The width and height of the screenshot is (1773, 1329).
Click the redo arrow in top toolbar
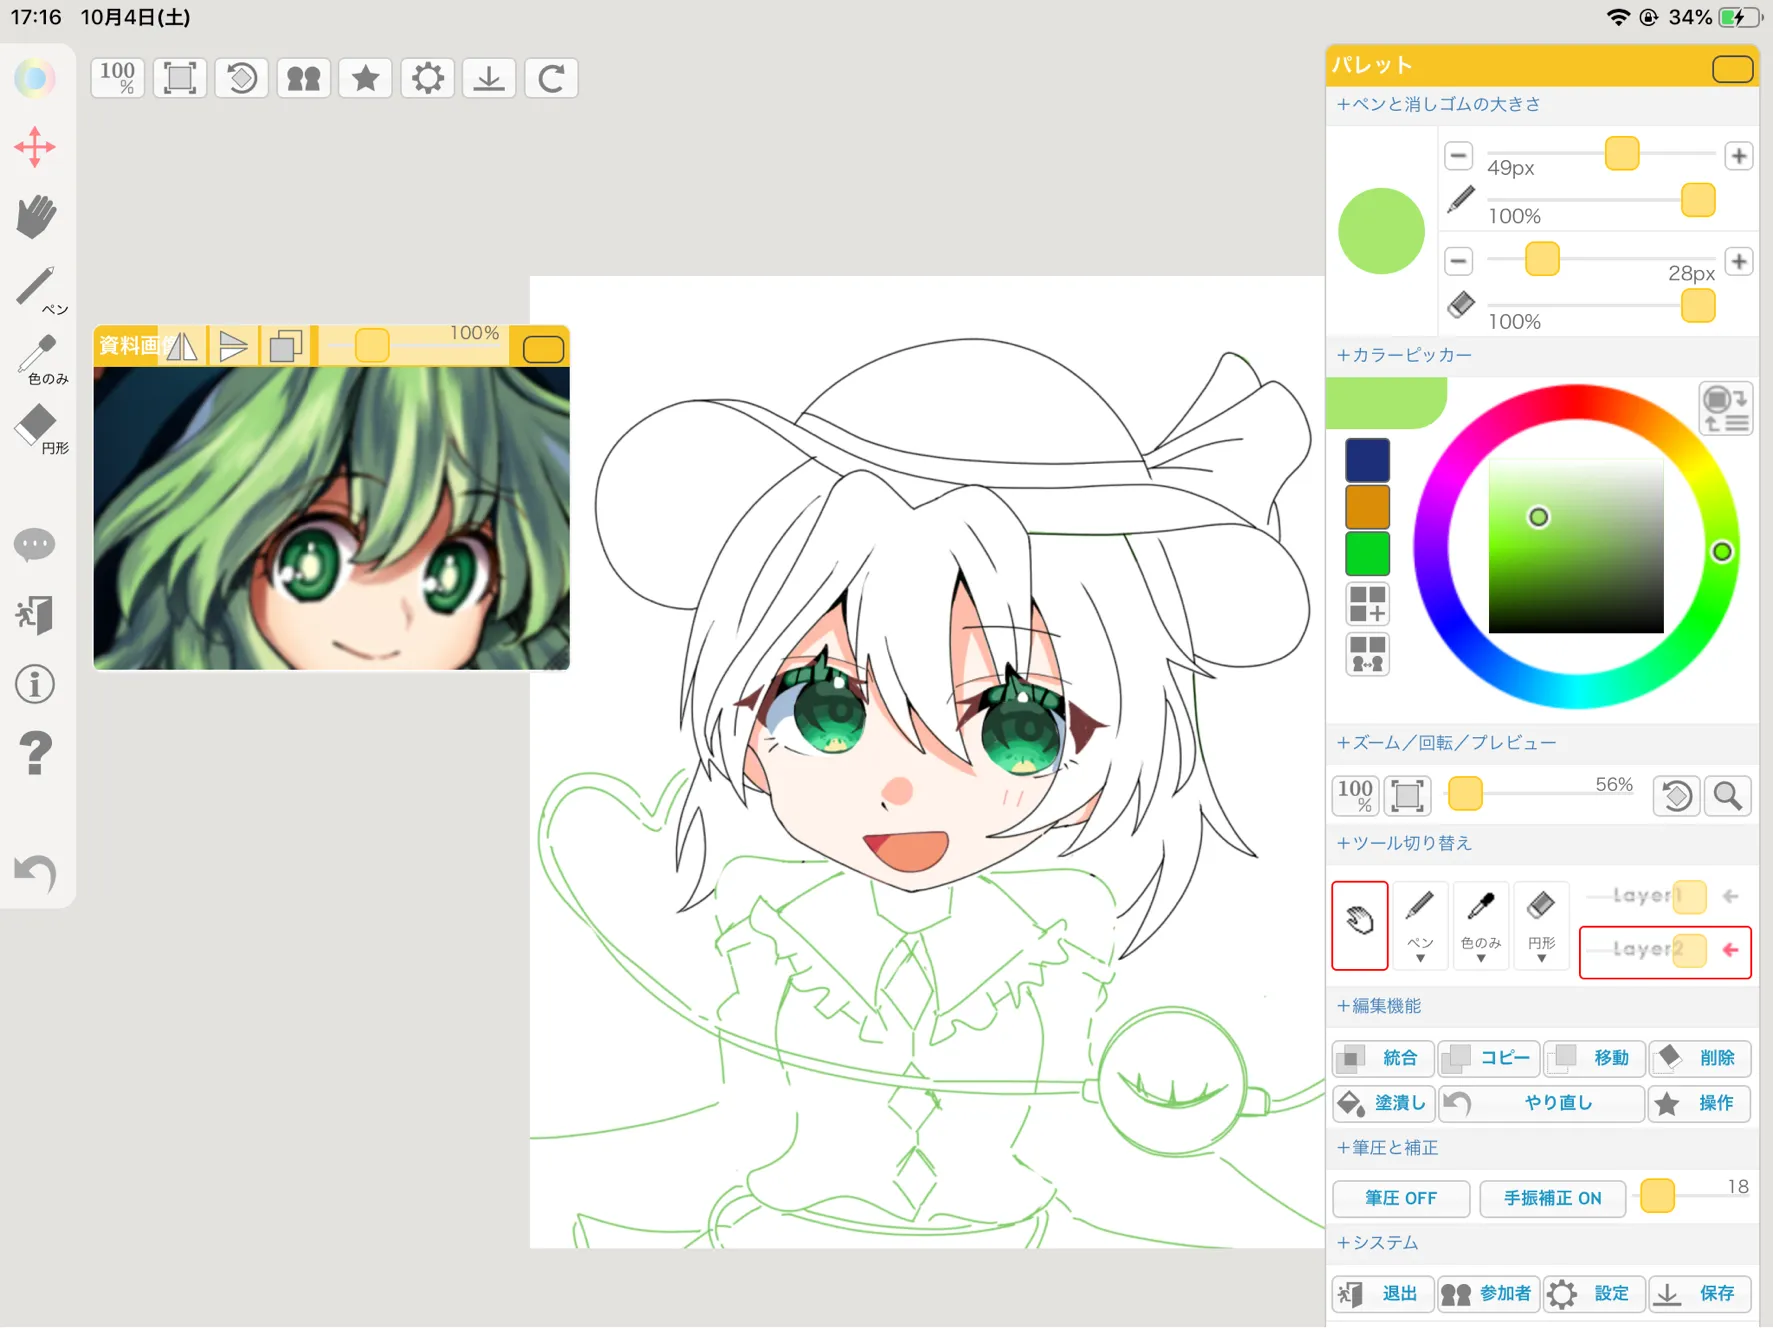pyautogui.click(x=551, y=78)
